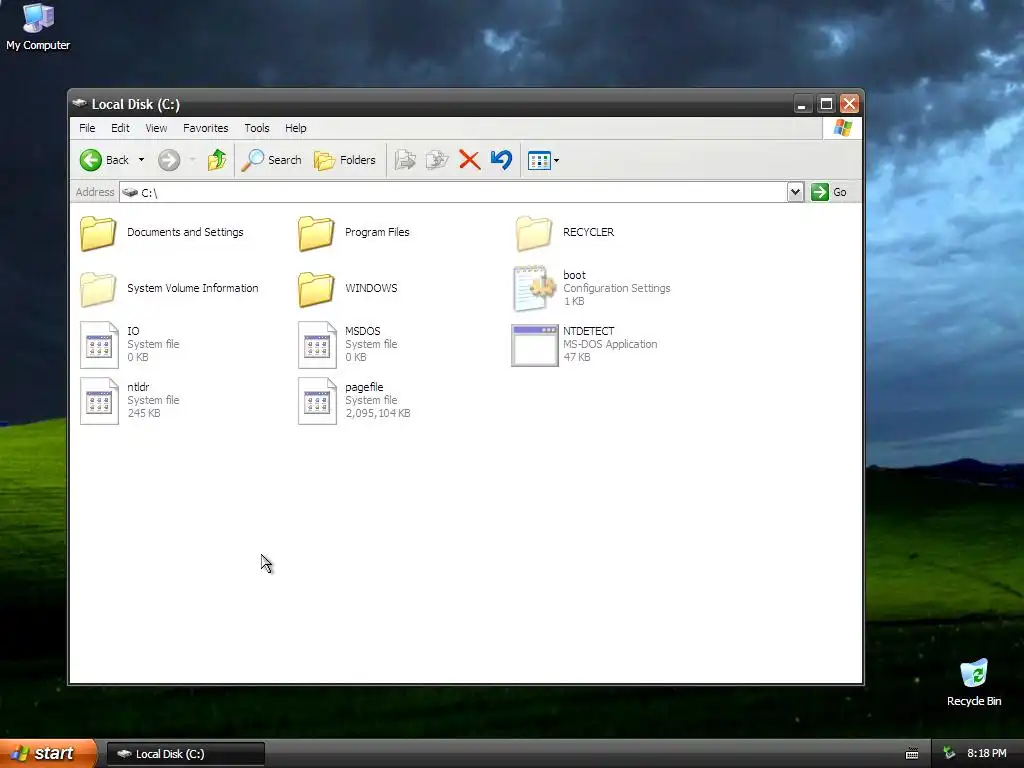
Task: Maximize the Local Disk (C:) window
Action: point(826,103)
